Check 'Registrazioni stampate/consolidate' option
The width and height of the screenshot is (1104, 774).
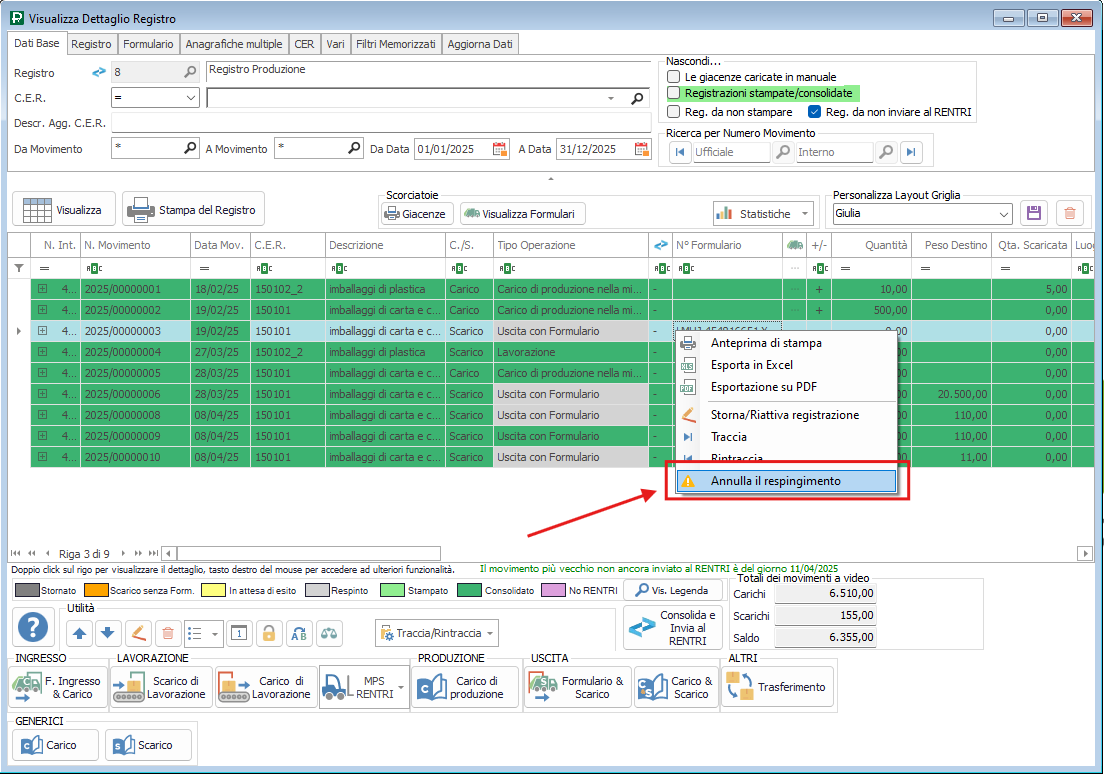pyautogui.click(x=674, y=93)
